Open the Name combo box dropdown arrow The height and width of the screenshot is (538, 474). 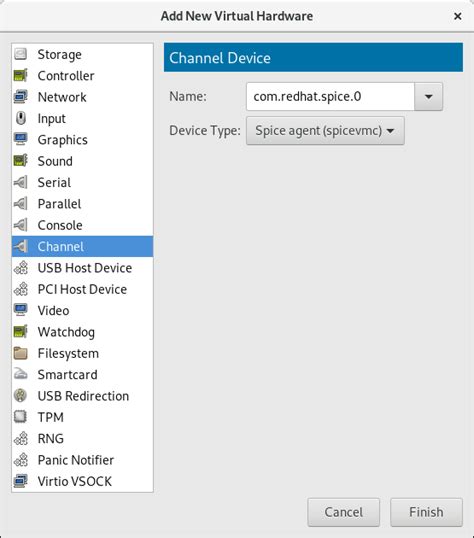click(x=428, y=96)
